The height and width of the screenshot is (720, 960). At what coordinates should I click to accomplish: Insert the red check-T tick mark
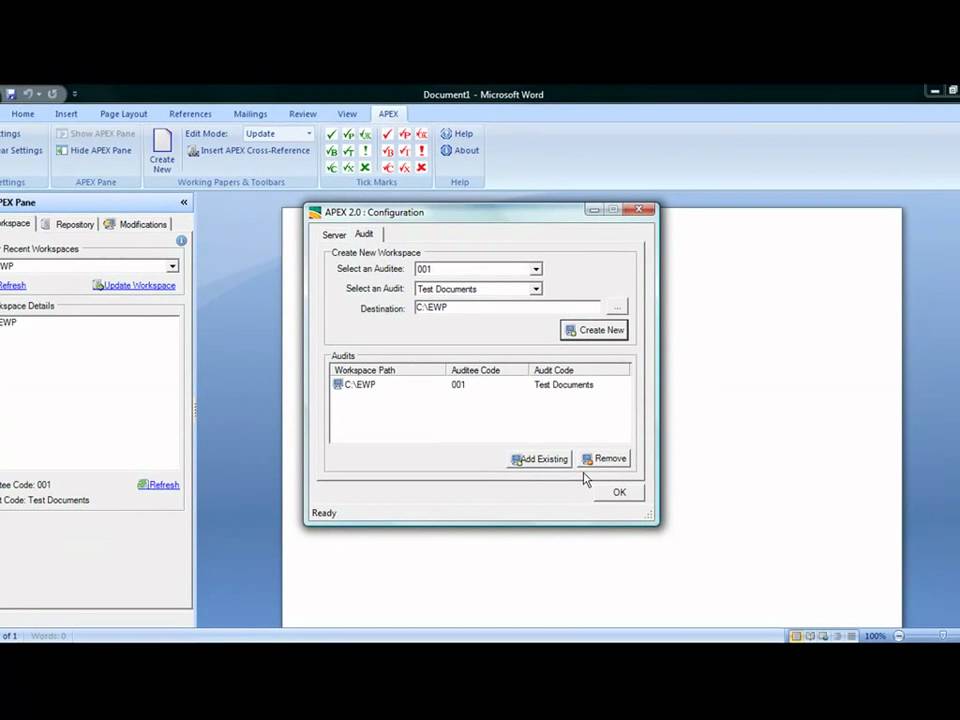(405, 151)
